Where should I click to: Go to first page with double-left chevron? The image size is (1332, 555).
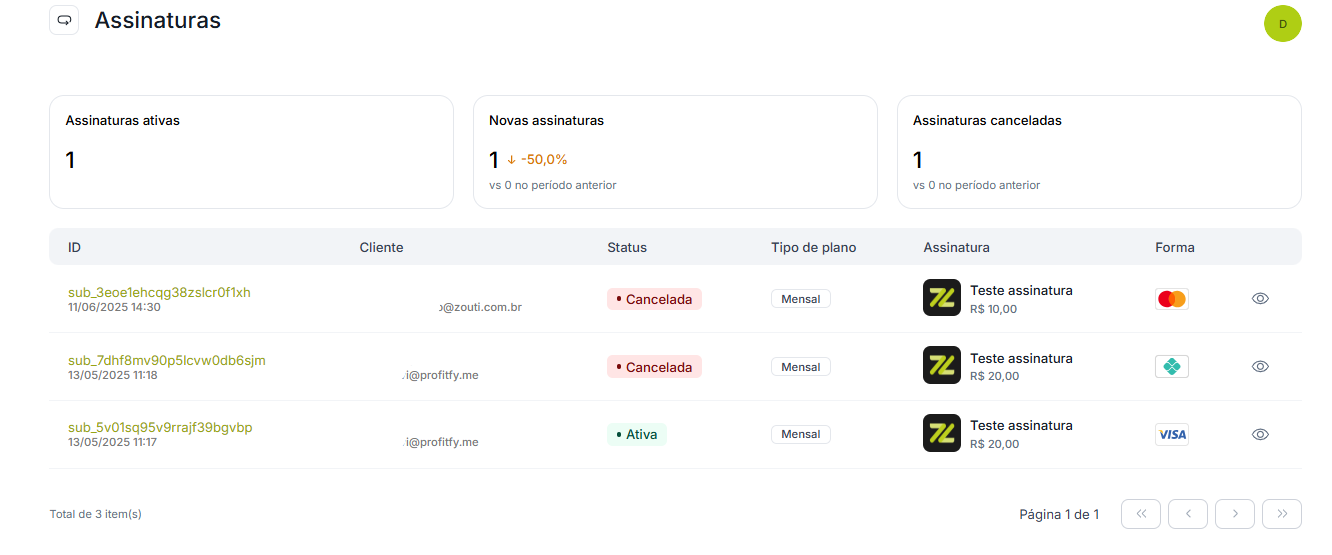(1141, 514)
